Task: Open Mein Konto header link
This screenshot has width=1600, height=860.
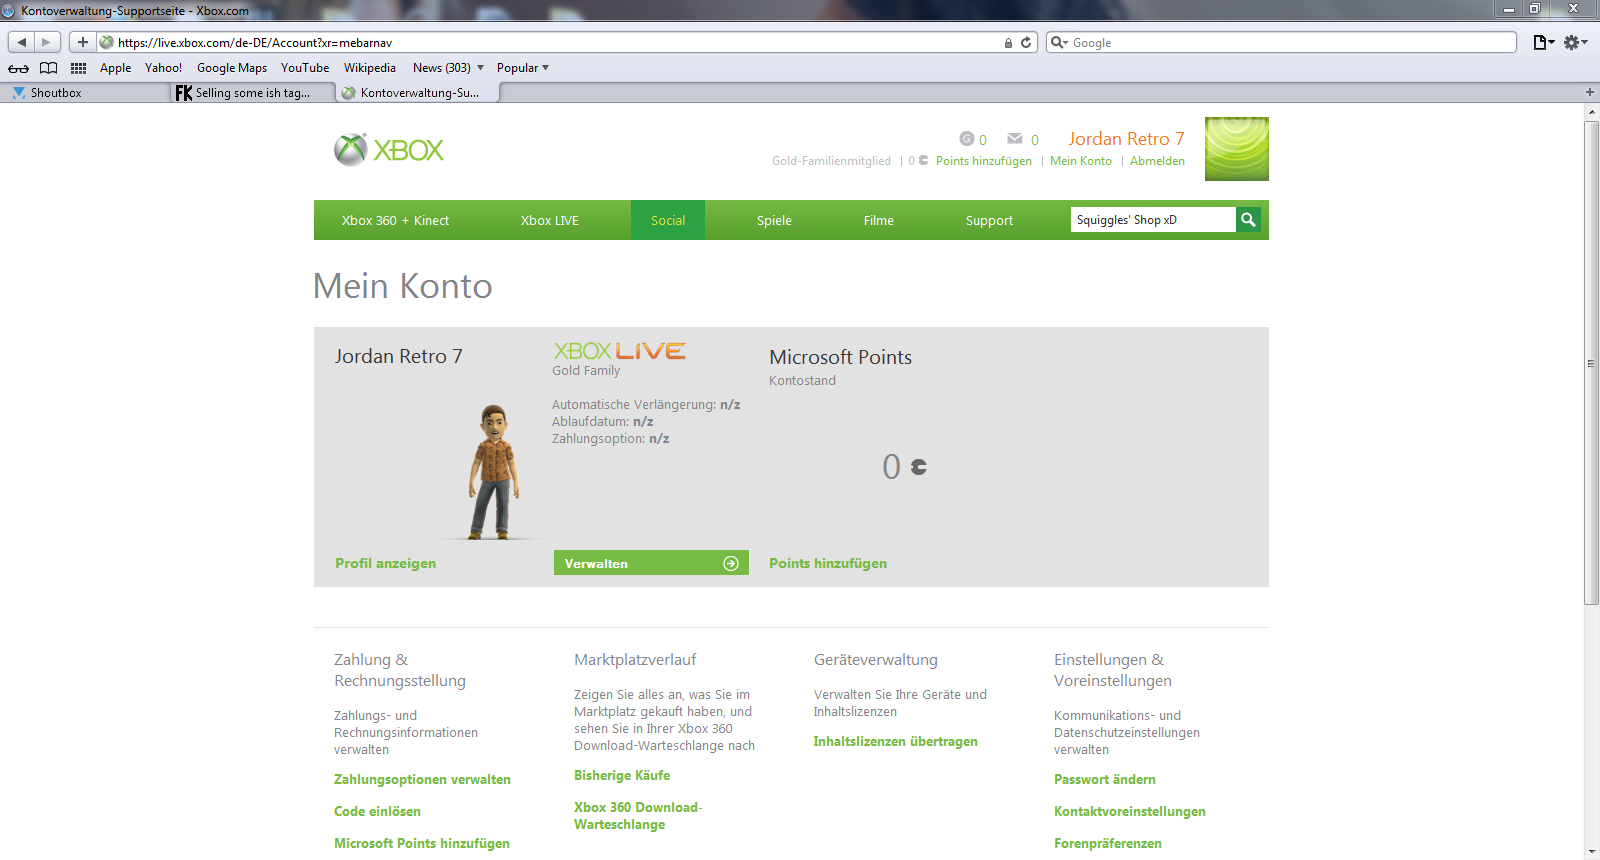Action: 1081,161
